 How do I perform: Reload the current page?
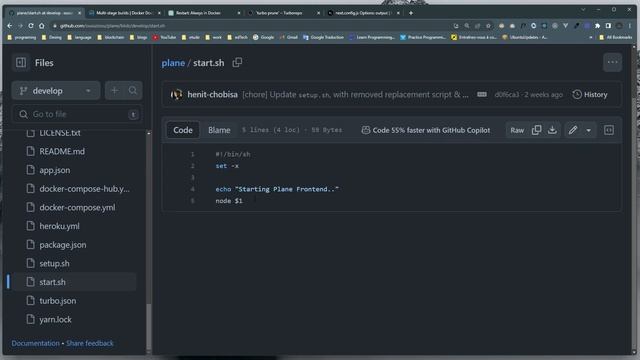pos(31,26)
